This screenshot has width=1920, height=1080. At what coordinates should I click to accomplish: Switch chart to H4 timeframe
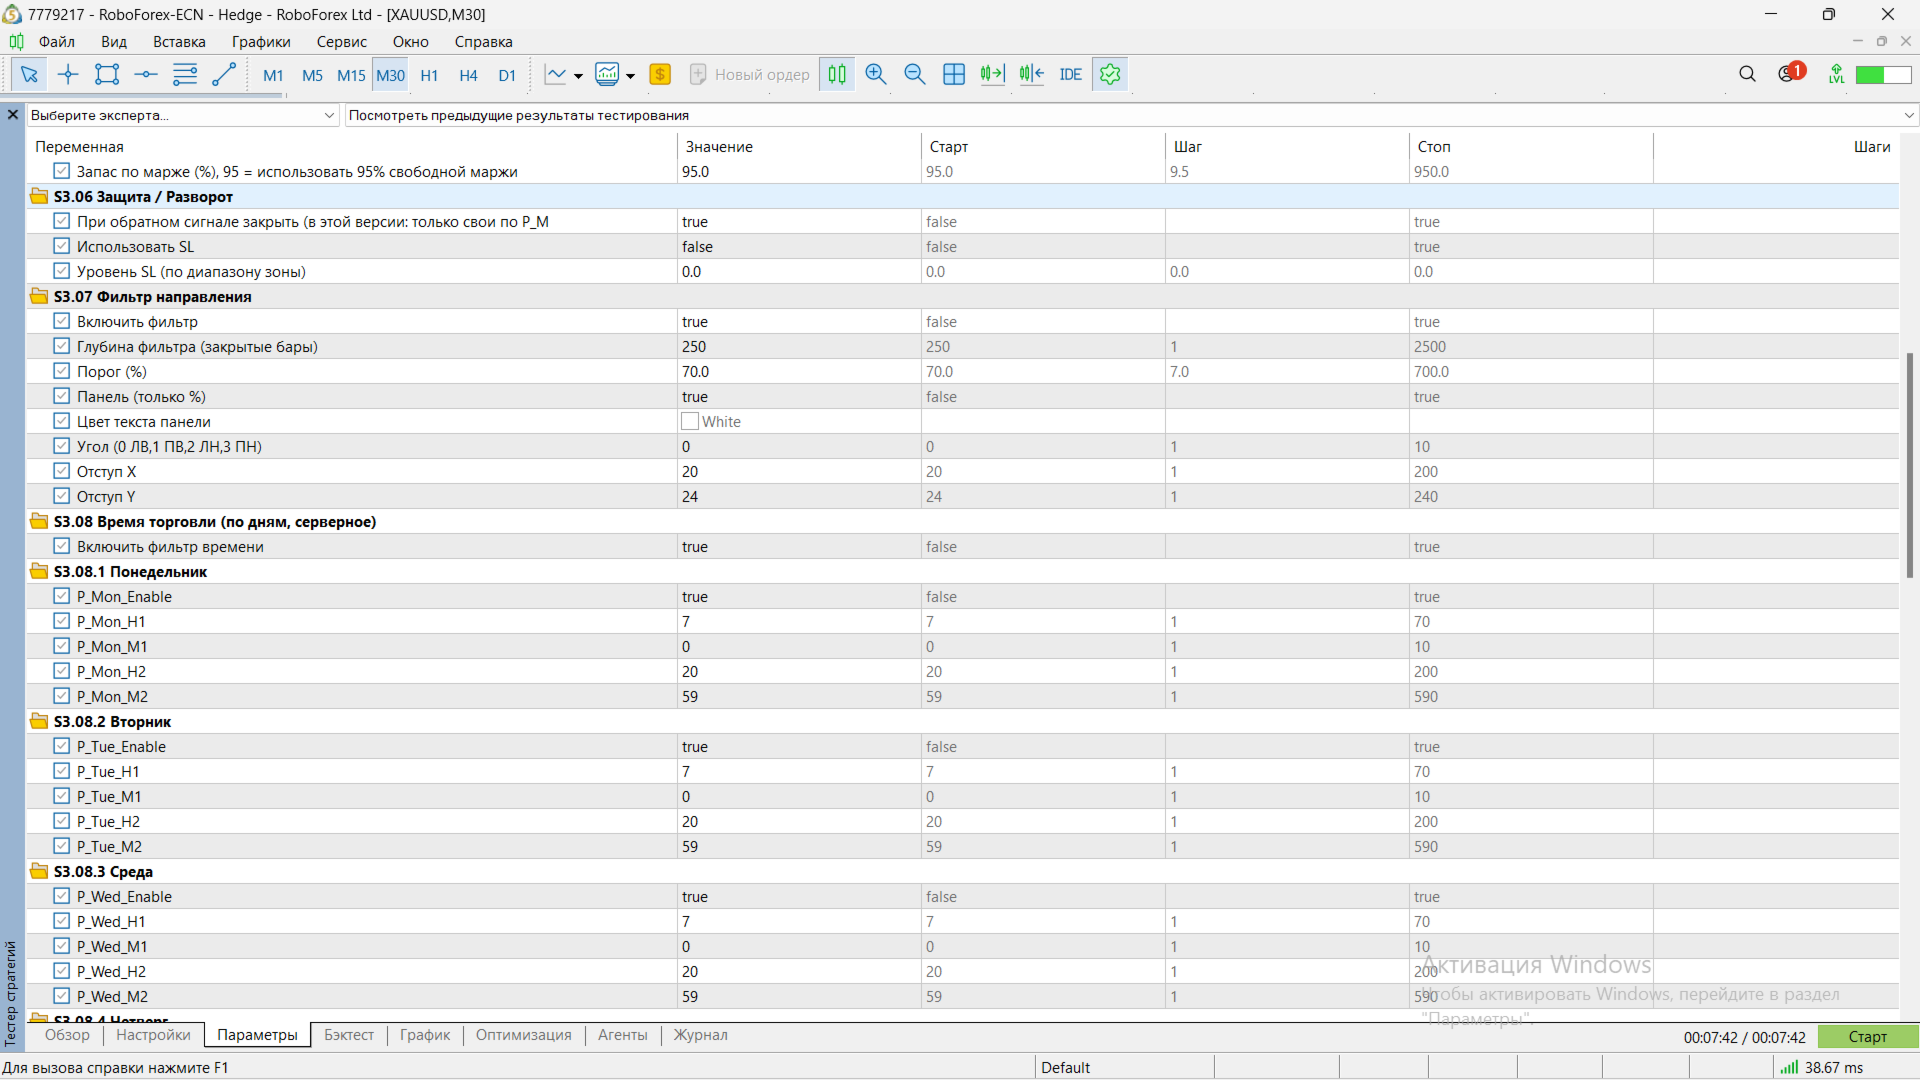pyautogui.click(x=468, y=75)
